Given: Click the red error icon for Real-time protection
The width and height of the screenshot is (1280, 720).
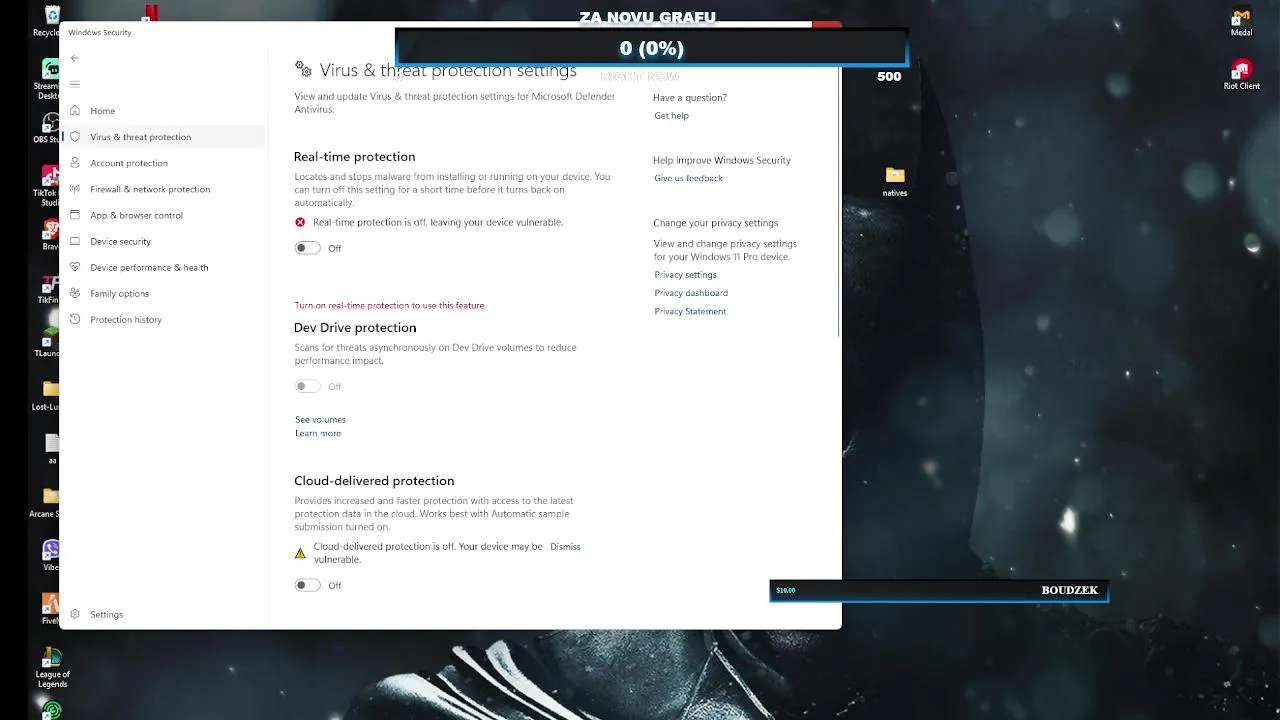Looking at the screenshot, I should pyautogui.click(x=300, y=222).
